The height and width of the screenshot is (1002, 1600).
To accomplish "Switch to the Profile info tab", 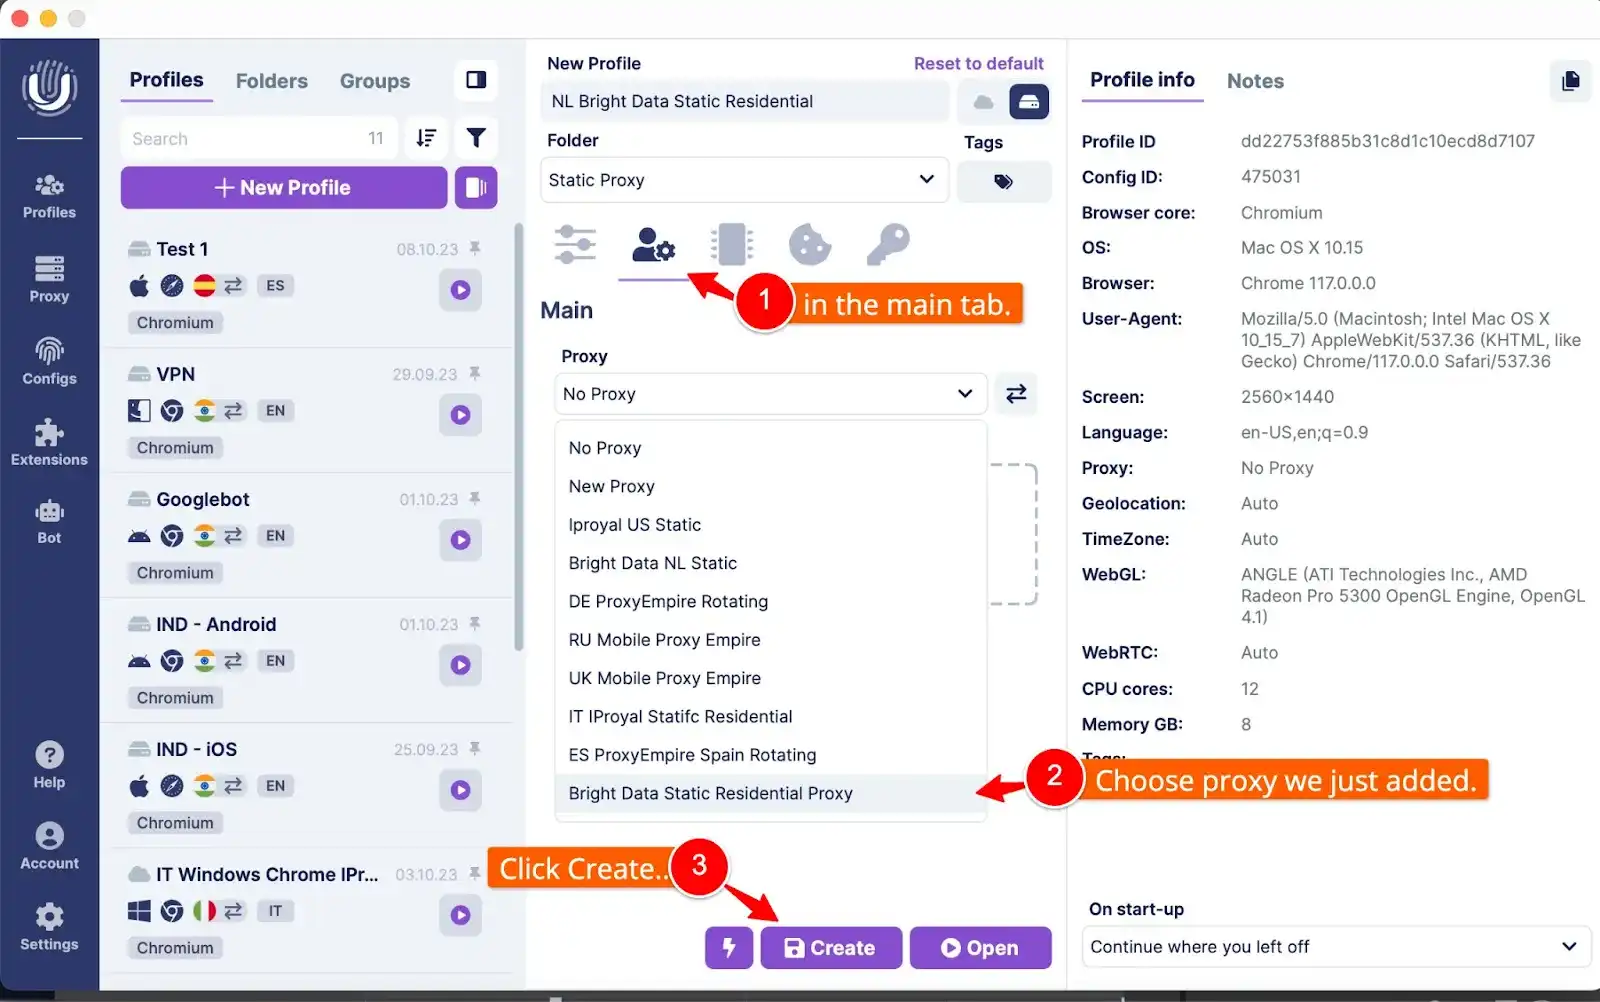I will tap(1142, 80).
